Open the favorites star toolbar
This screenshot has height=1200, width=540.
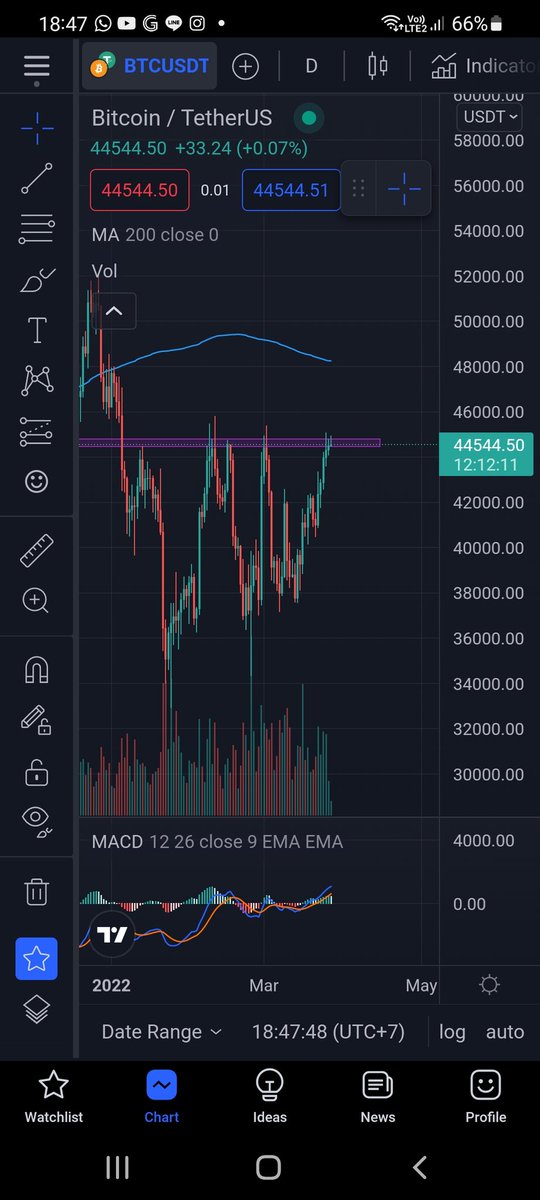point(37,959)
